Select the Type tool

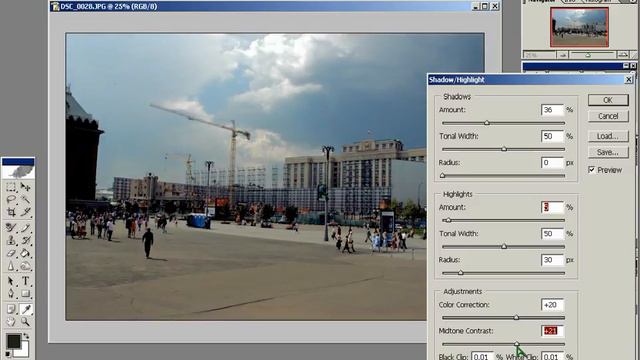pos(25,281)
